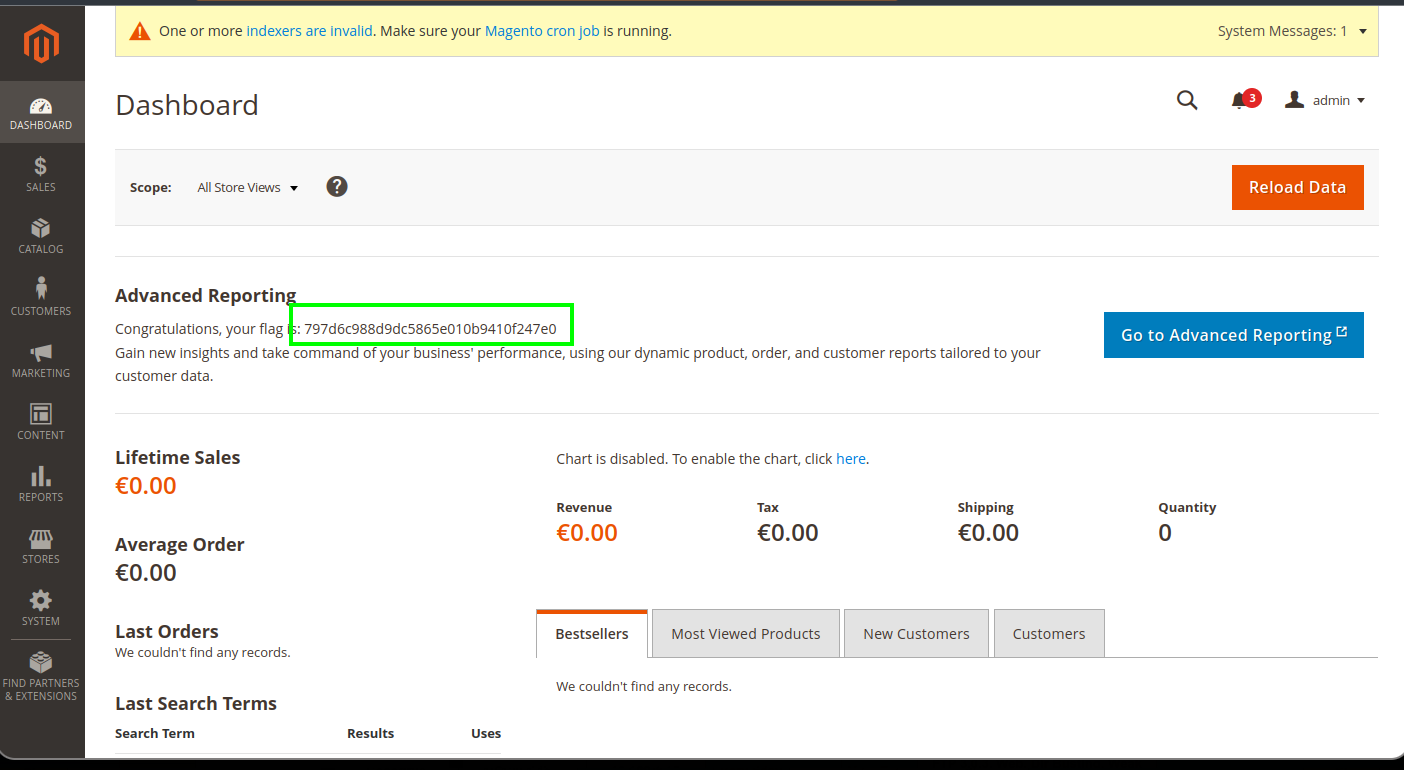Click the Tax €0.00 amount
Screen dimensions: 1404x770
pos(788,533)
